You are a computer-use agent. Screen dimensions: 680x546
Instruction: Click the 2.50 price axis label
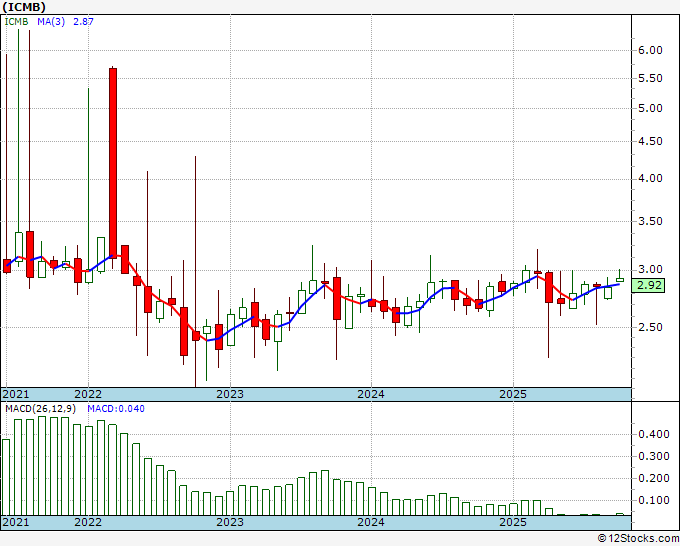coord(651,327)
